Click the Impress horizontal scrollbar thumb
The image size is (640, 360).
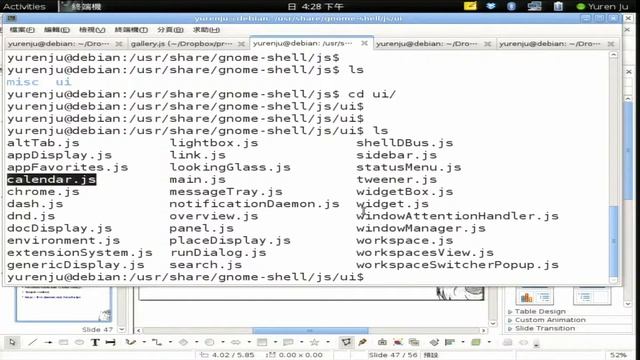(x=310, y=330)
